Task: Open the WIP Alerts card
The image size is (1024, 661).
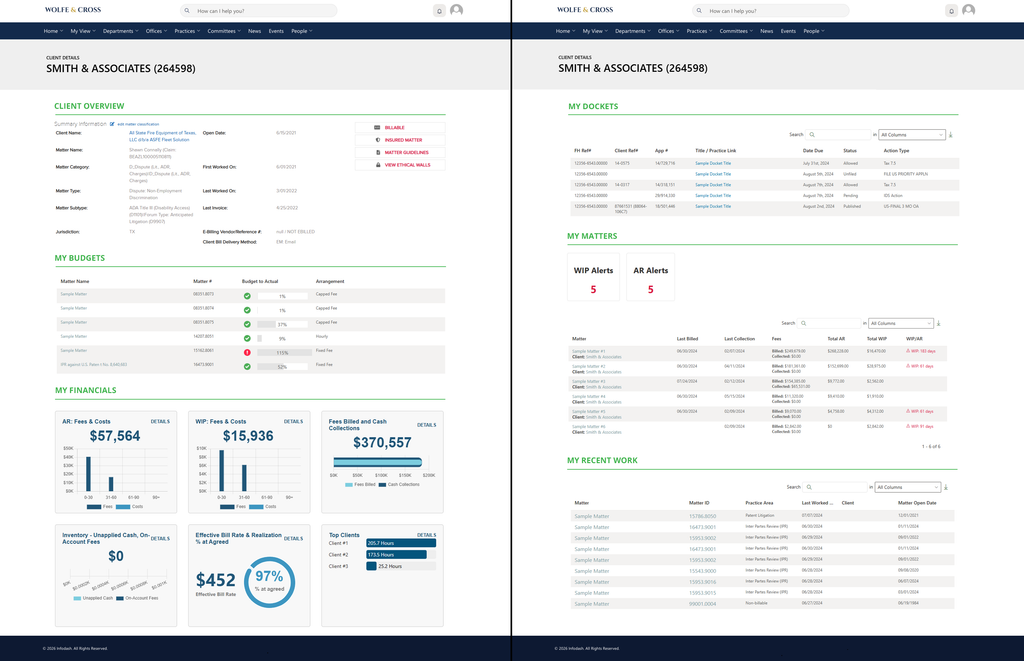Action: pyautogui.click(x=594, y=277)
